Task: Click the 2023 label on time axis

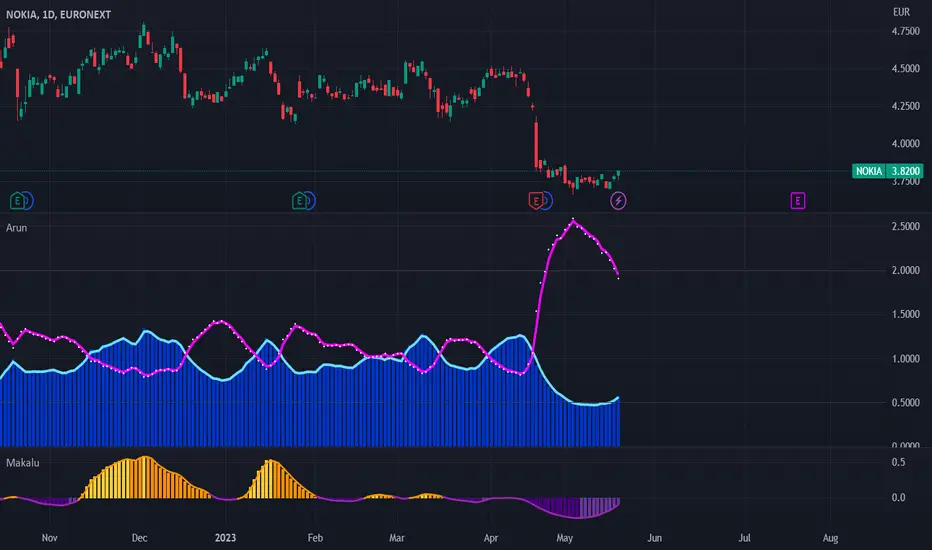Action: pyautogui.click(x=225, y=538)
